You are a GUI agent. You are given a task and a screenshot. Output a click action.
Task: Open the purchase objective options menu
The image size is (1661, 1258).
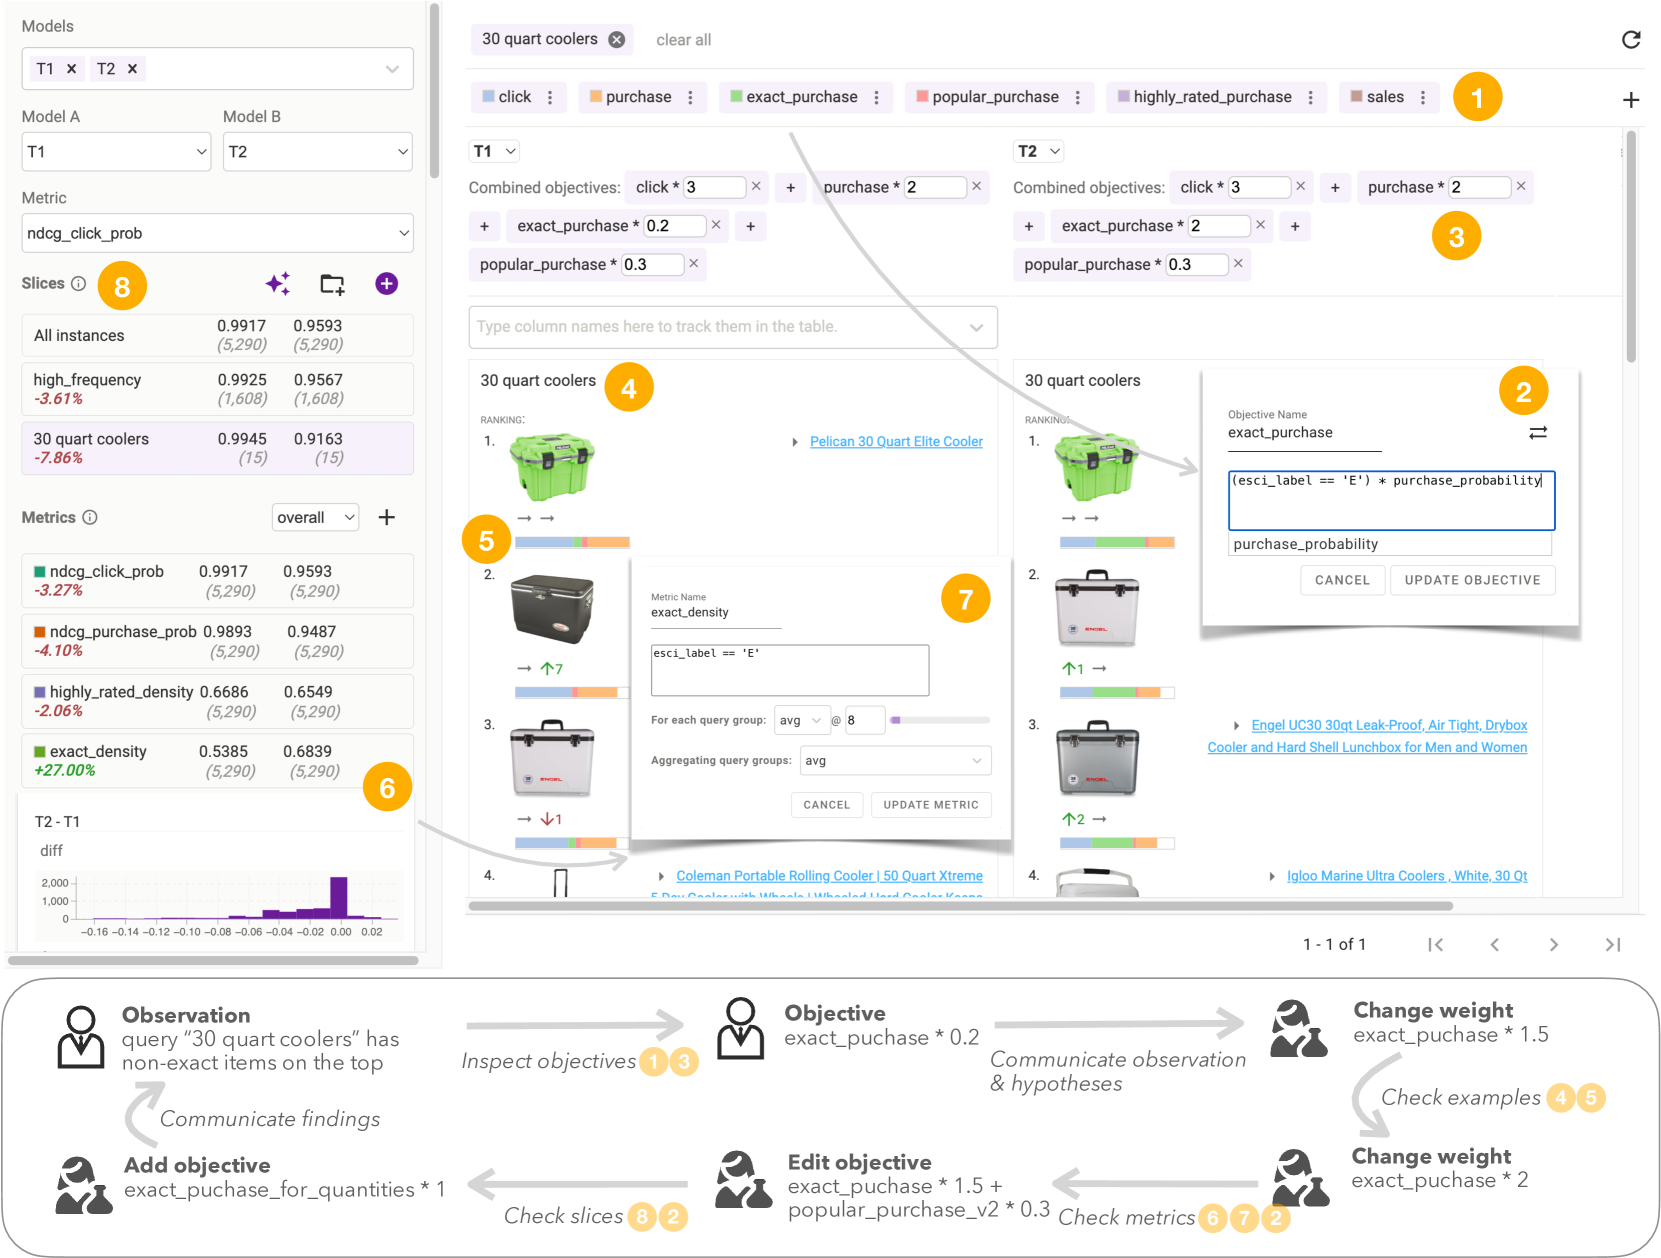click(690, 97)
